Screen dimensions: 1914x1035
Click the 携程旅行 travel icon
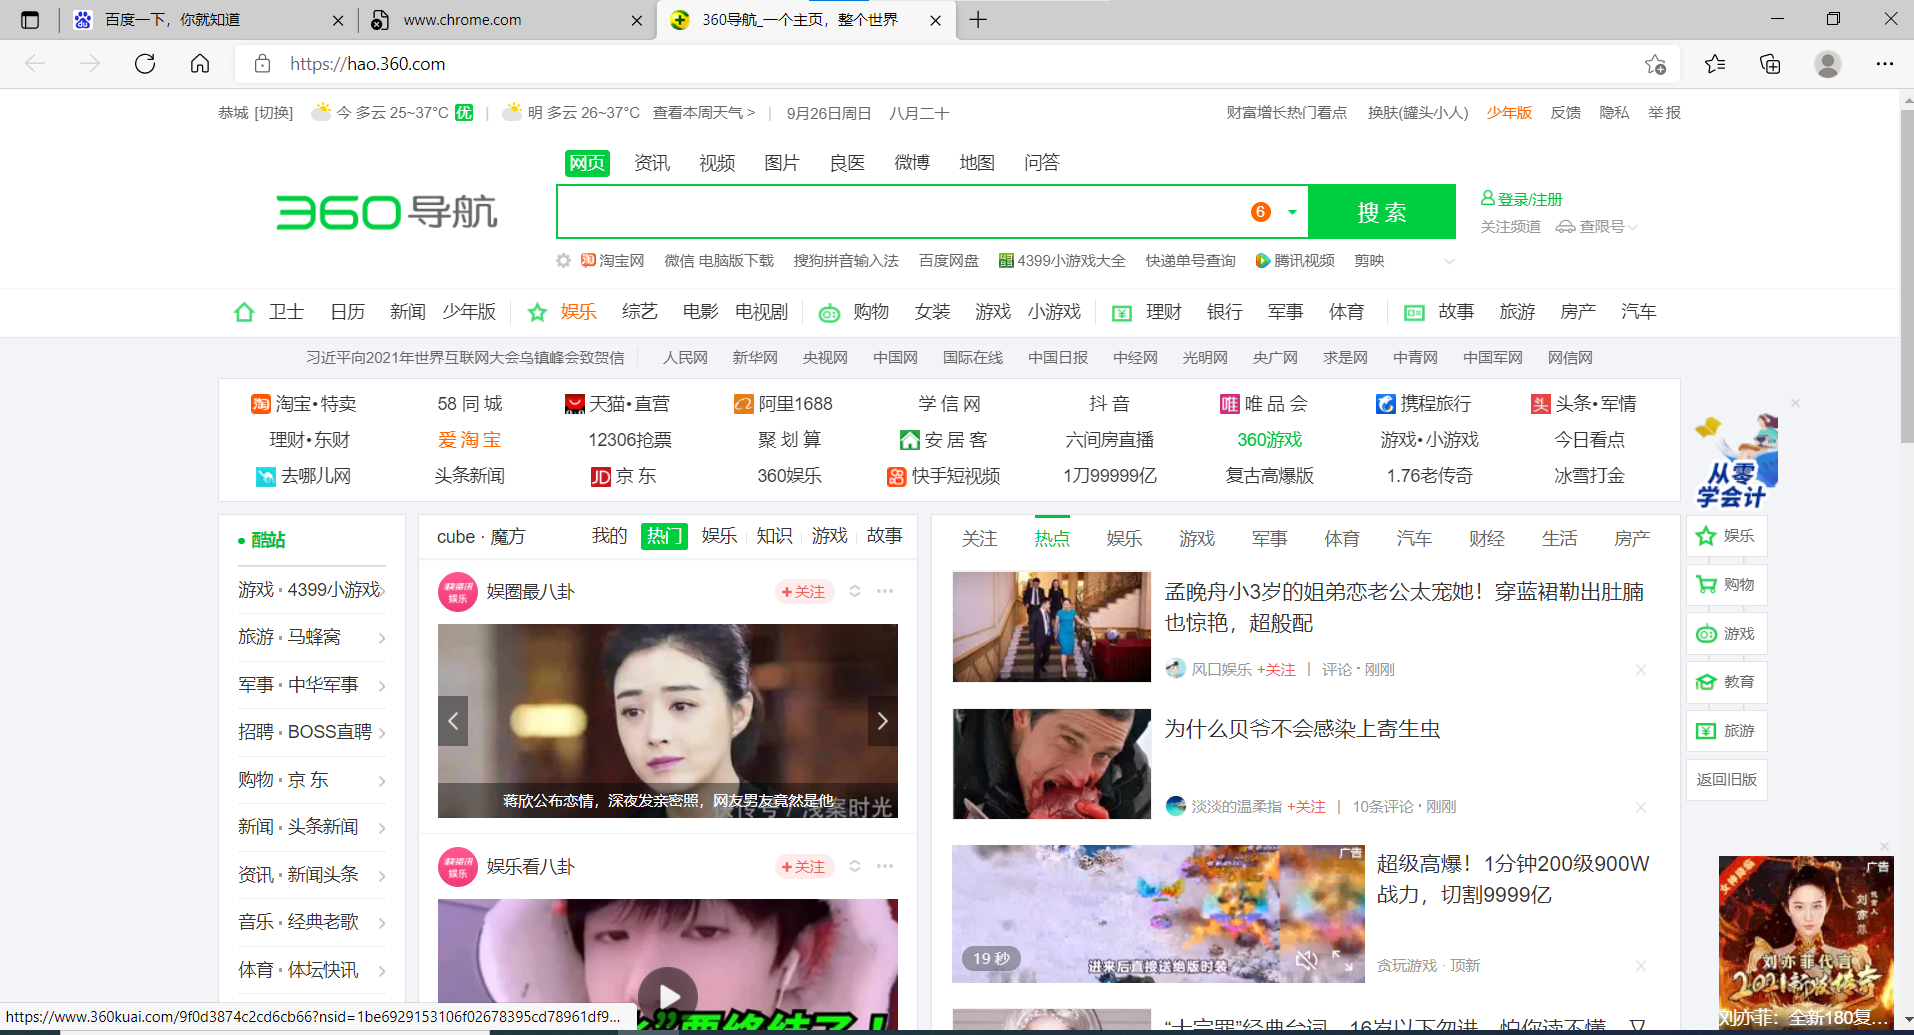tap(1385, 403)
